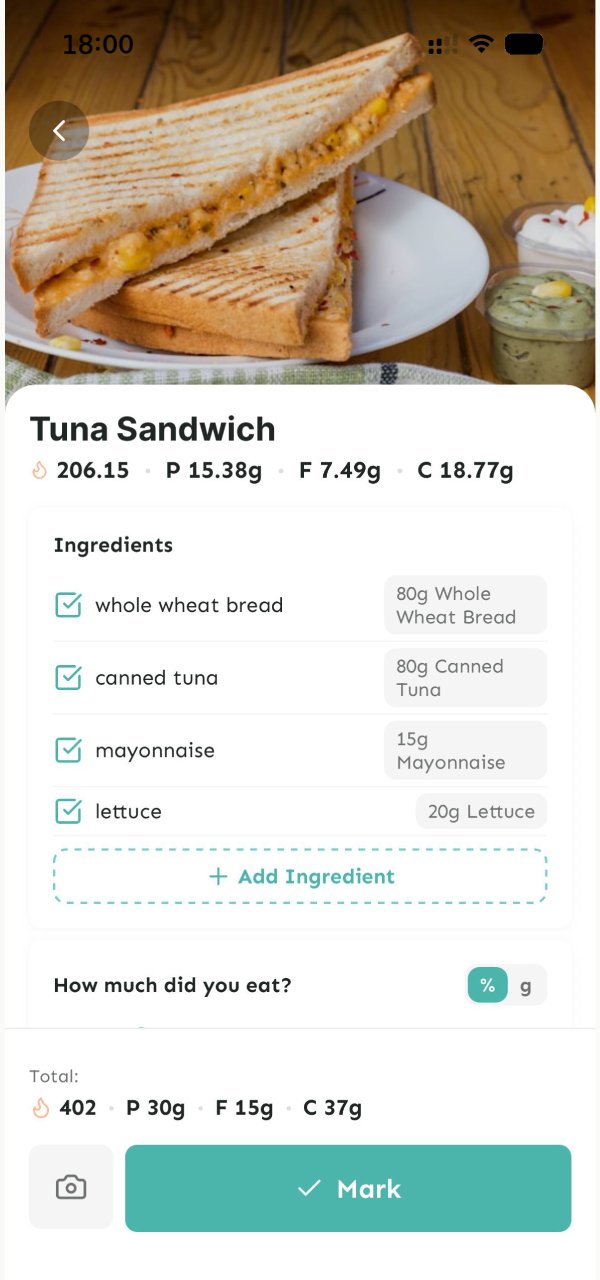Deselect the lettuce ingredient checkbox
The width and height of the screenshot is (600, 1280).
point(68,811)
